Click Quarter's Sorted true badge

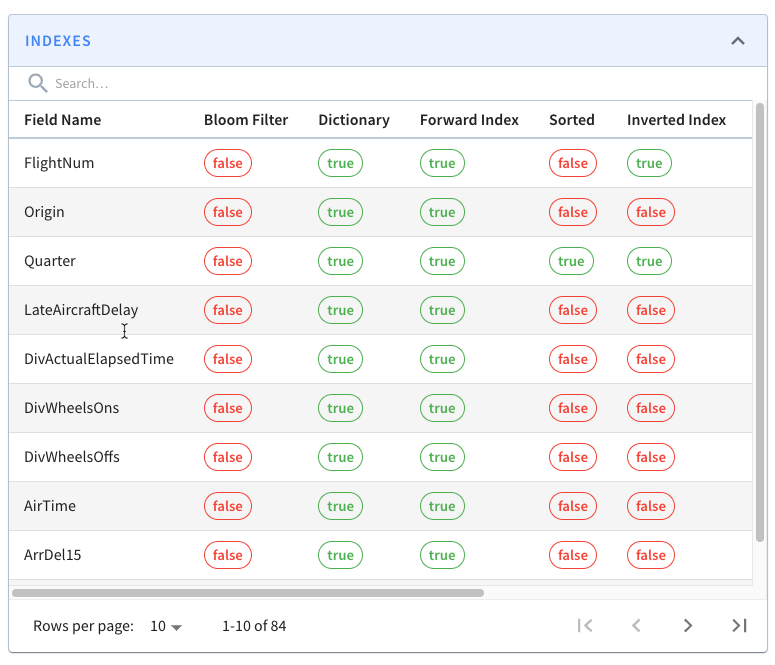[571, 261]
